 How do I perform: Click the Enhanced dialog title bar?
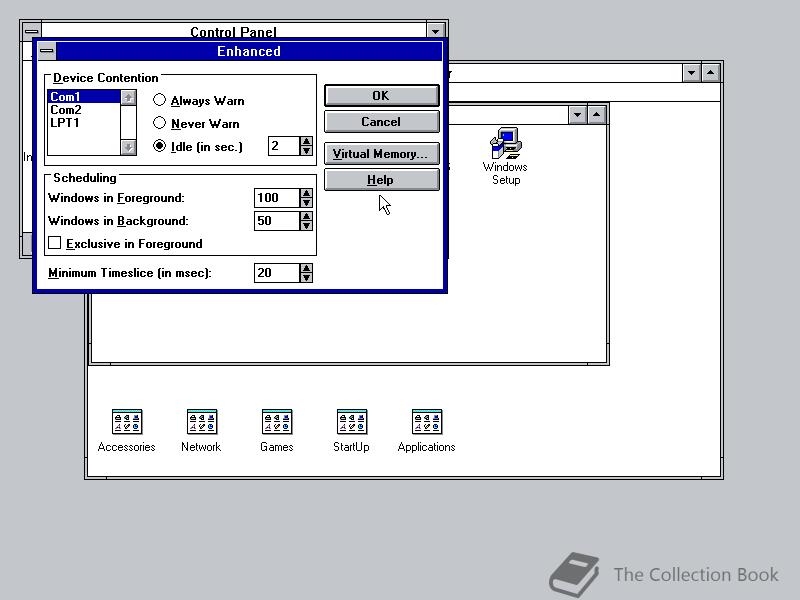(249, 51)
